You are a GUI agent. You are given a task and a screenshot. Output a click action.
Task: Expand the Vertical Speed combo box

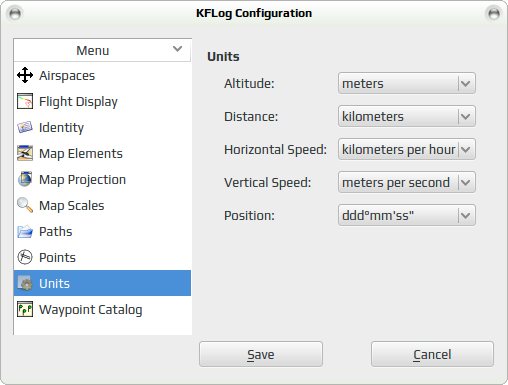[x=407, y=182]
